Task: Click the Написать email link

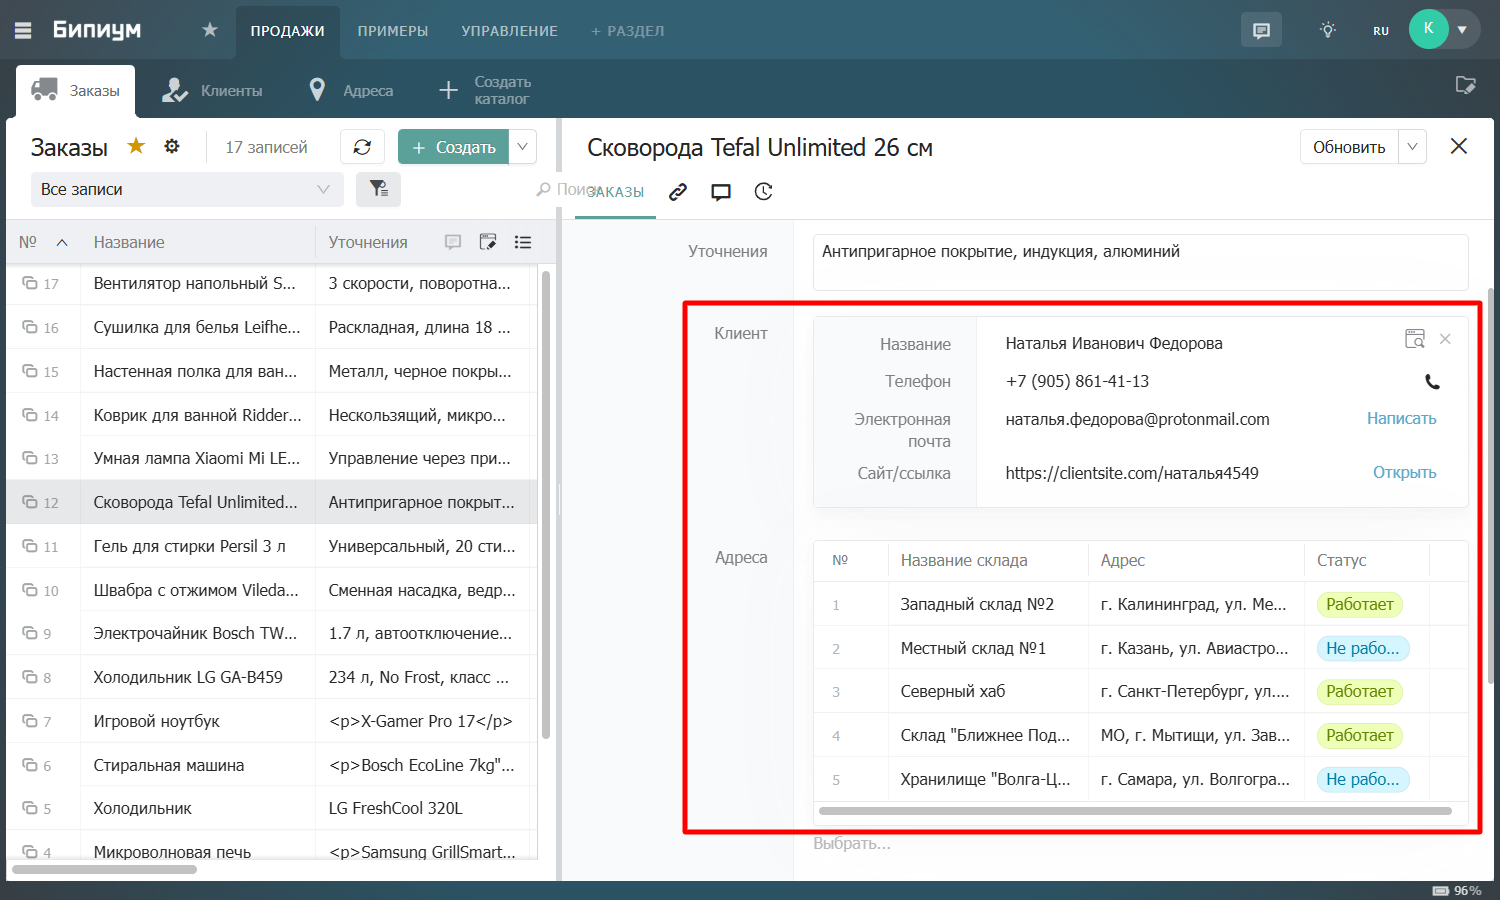Action: click(1401, 419)
